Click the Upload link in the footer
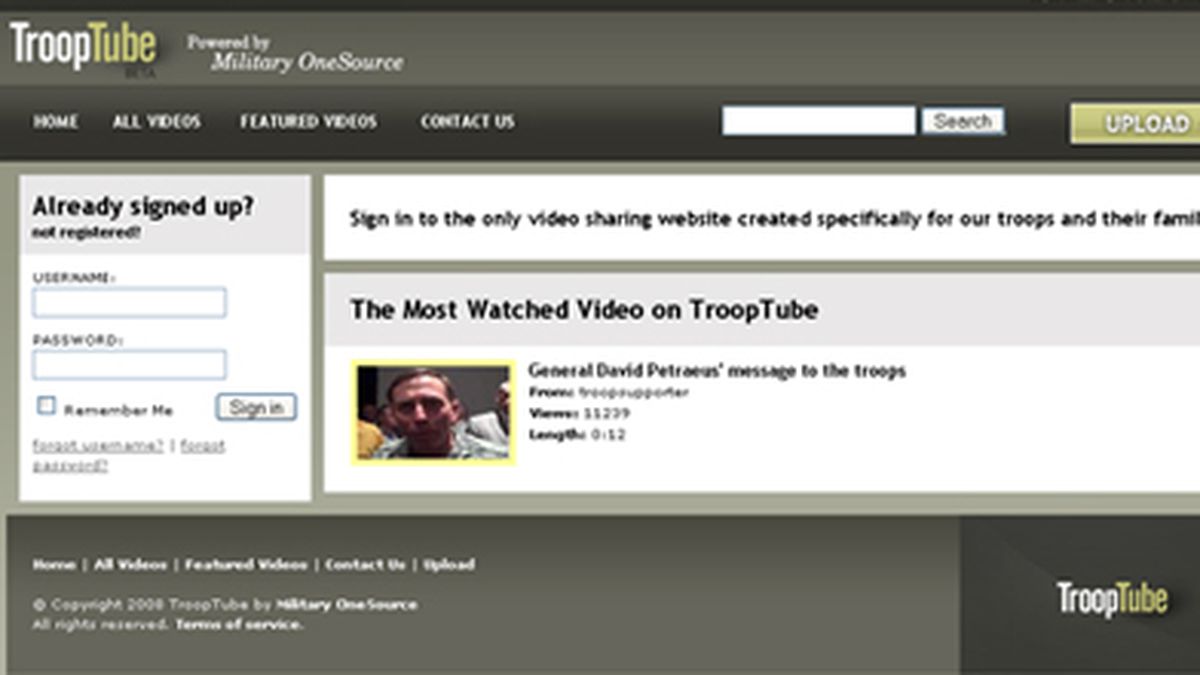The image size is (1200, 675). click(448, 564)
